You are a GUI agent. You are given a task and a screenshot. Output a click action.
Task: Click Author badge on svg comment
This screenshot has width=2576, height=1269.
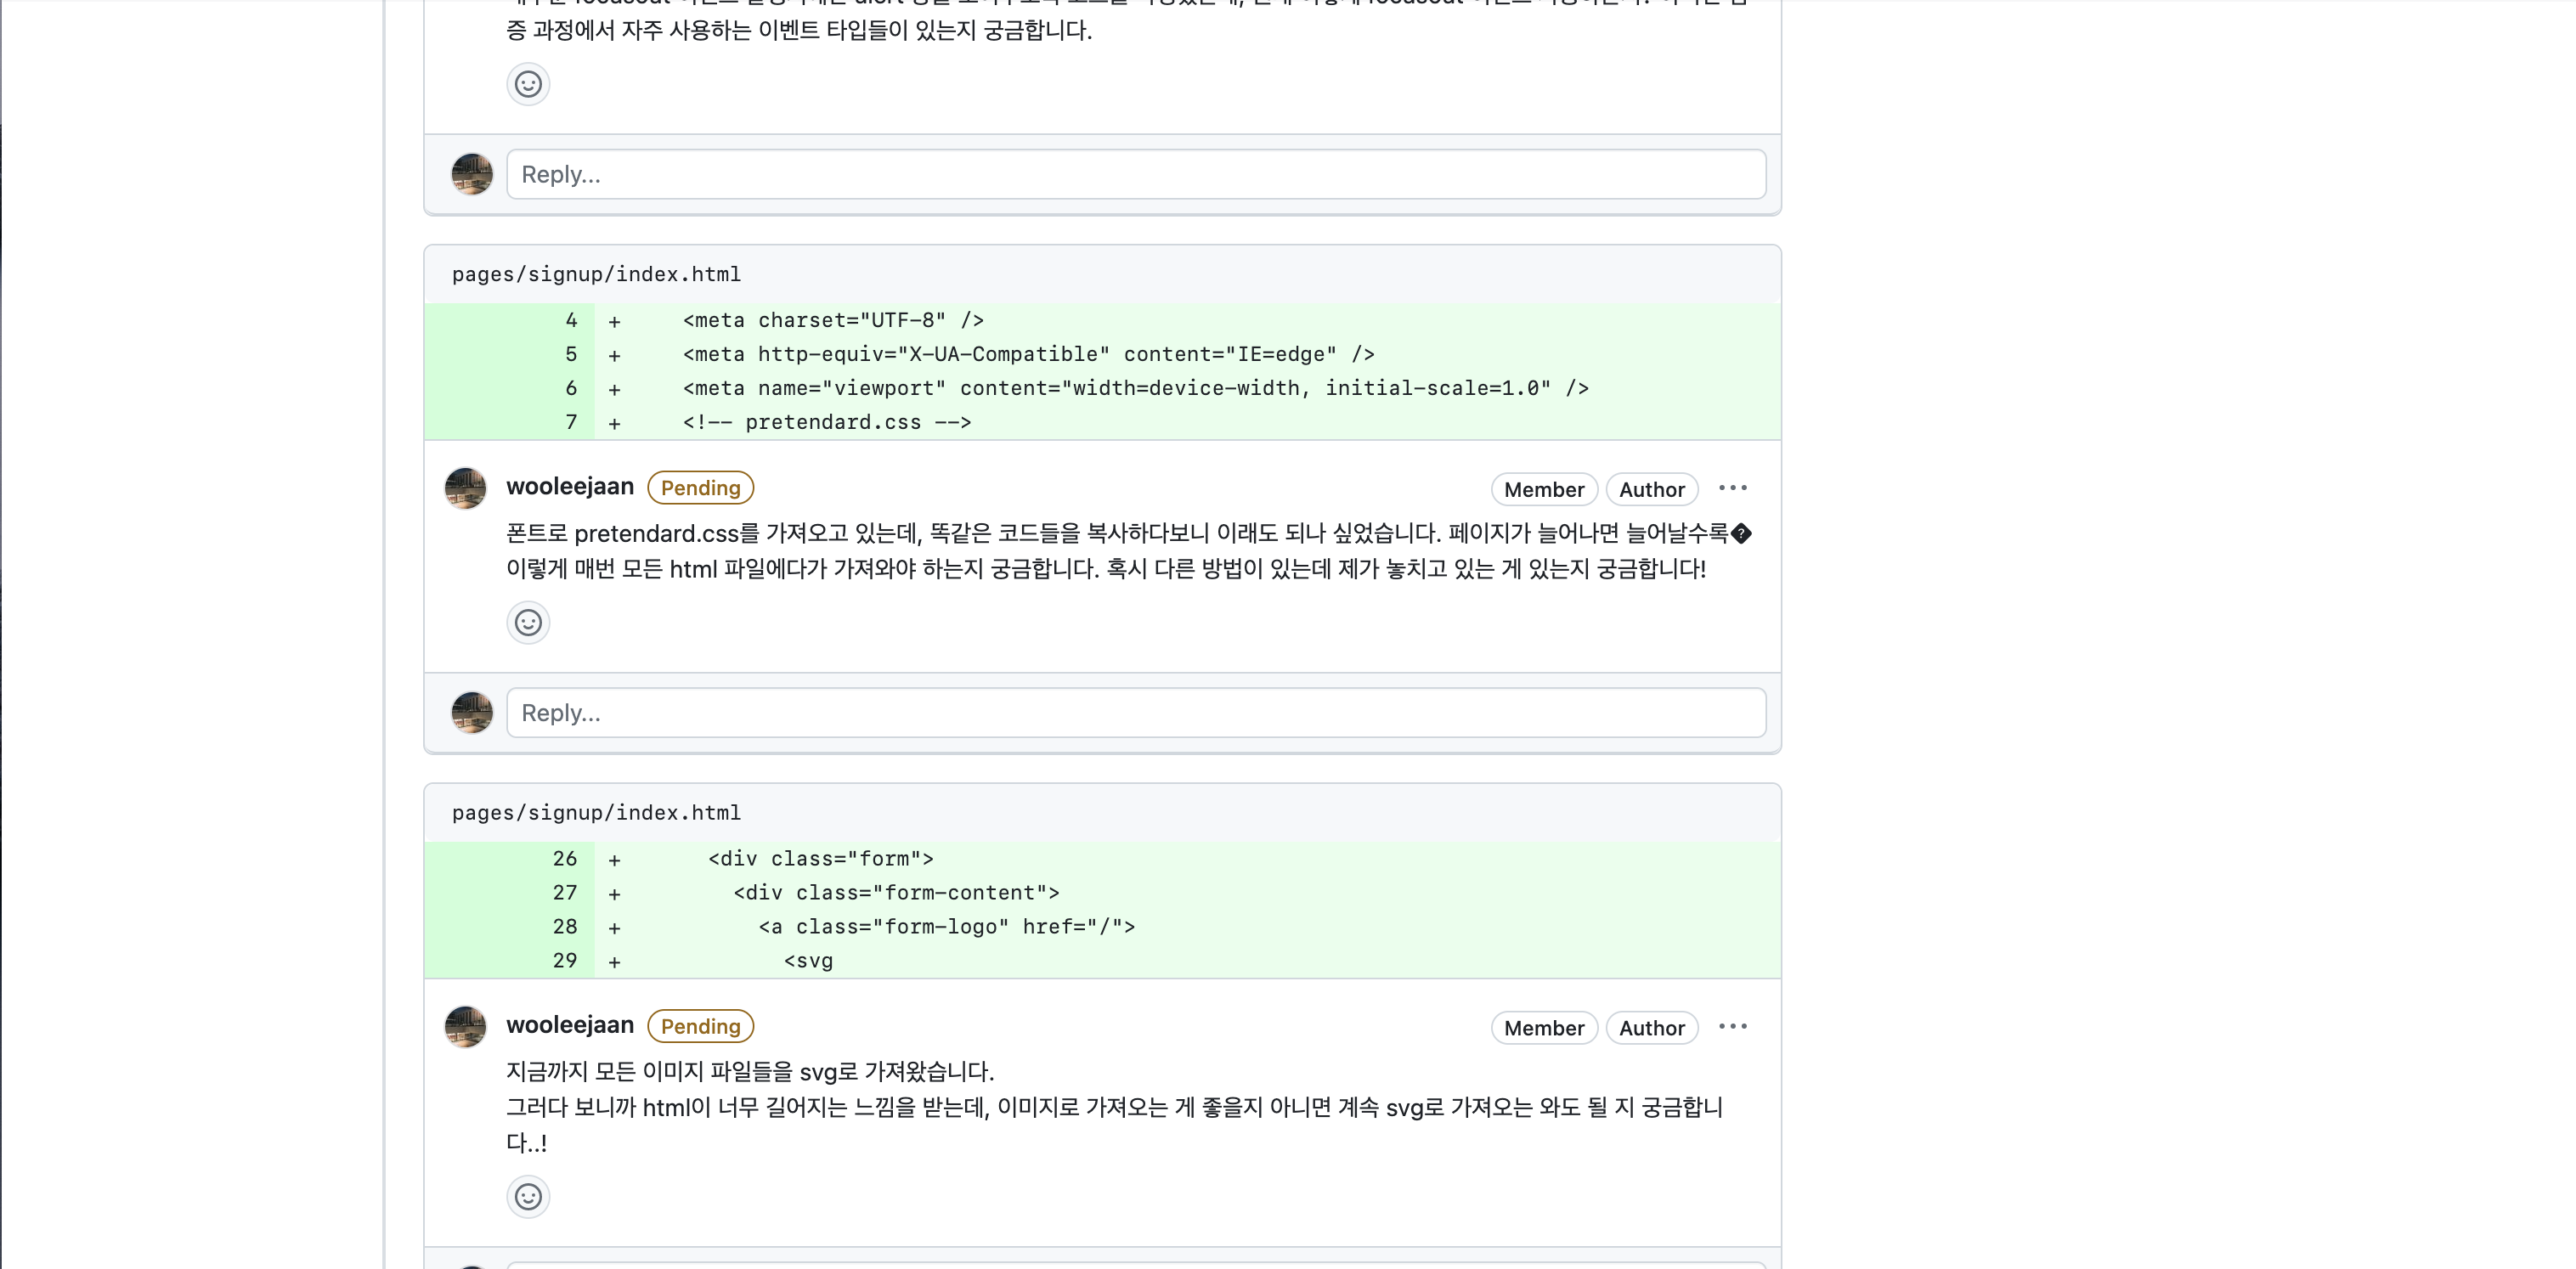point(1651,1028)
